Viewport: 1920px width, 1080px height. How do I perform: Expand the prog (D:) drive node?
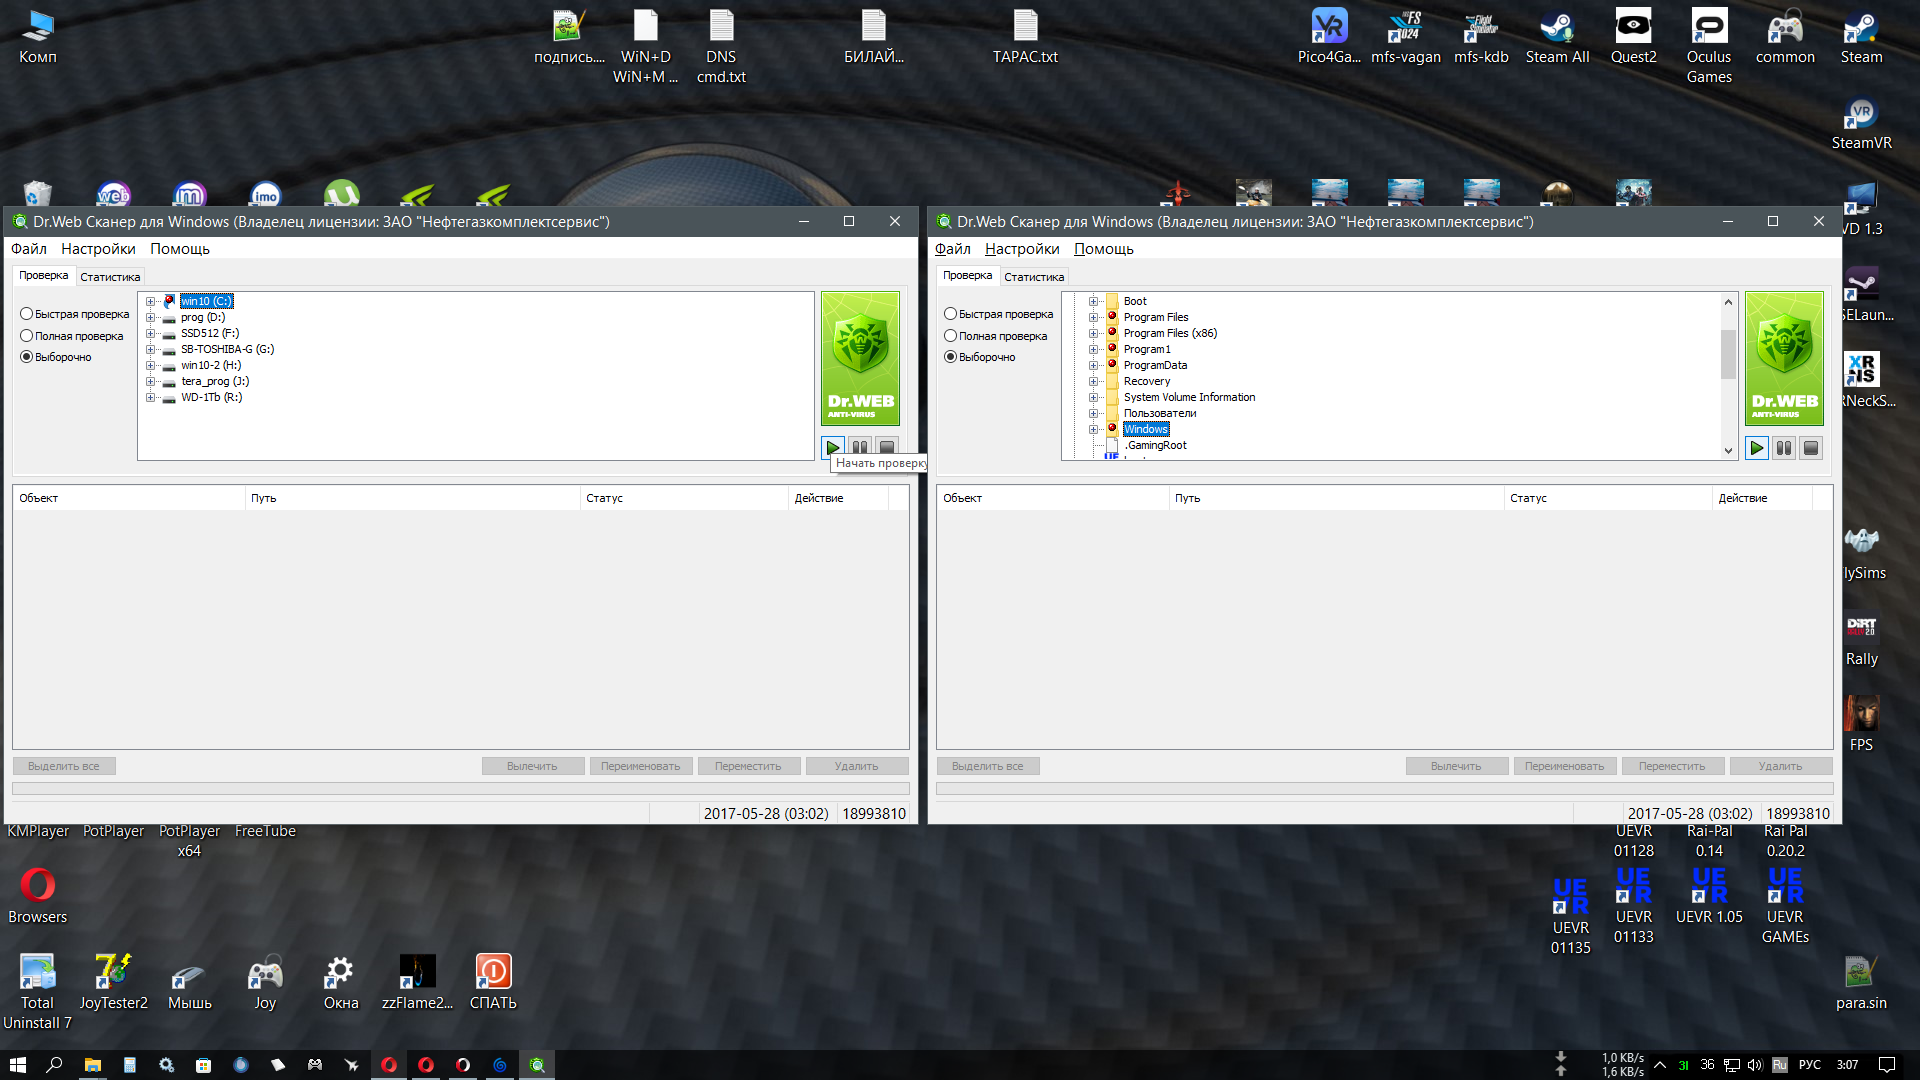tap(151, 317)
